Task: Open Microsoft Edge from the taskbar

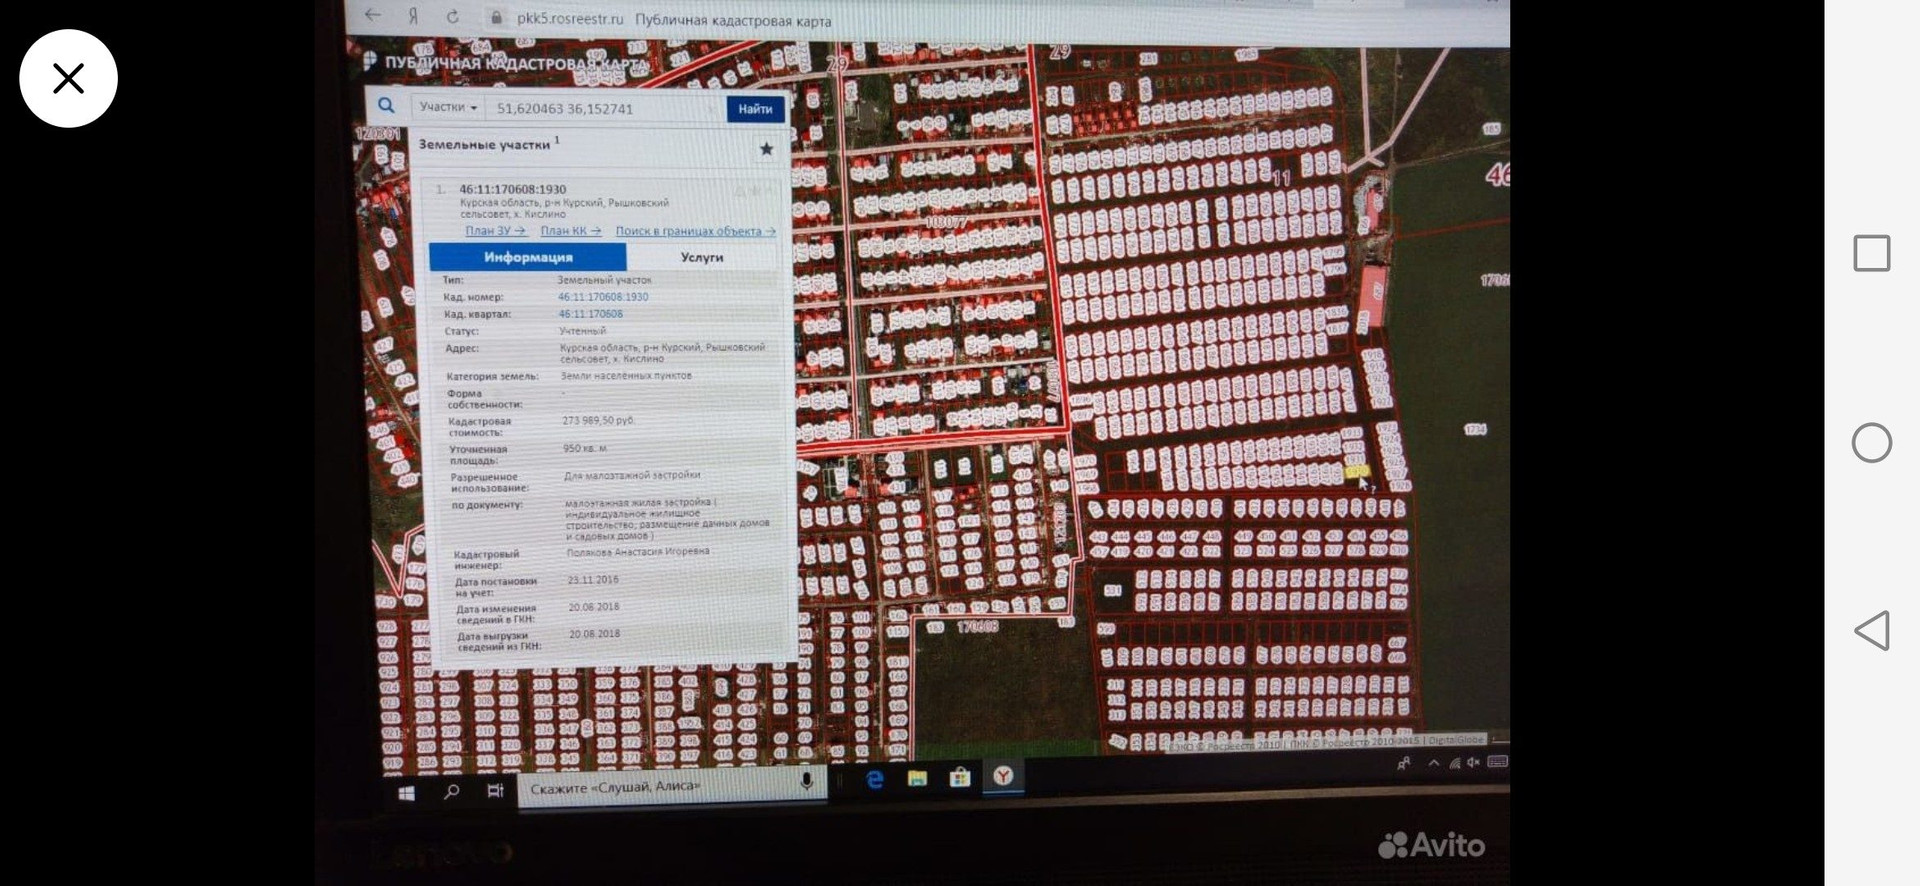Action: (x=875, y=780)
